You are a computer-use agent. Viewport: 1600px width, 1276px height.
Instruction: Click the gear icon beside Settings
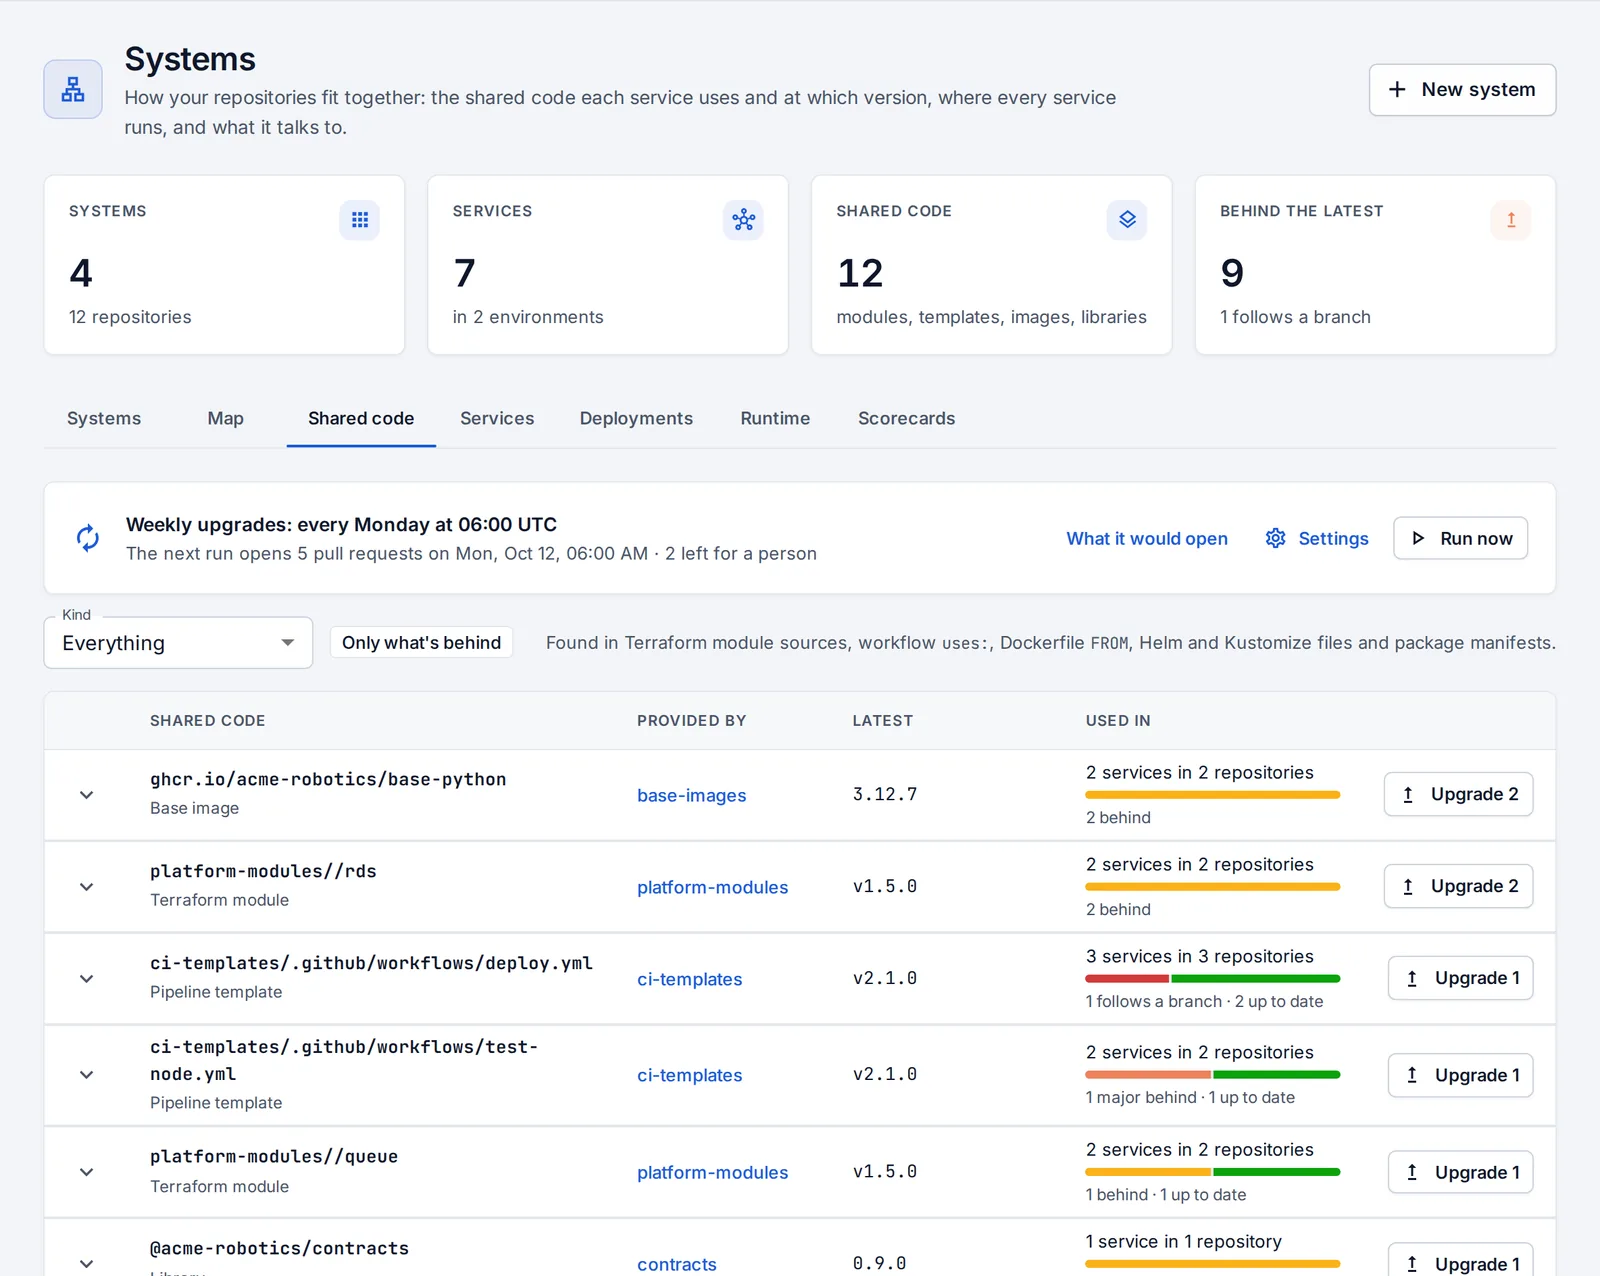pyautogui.click(x=1276, y=538)
